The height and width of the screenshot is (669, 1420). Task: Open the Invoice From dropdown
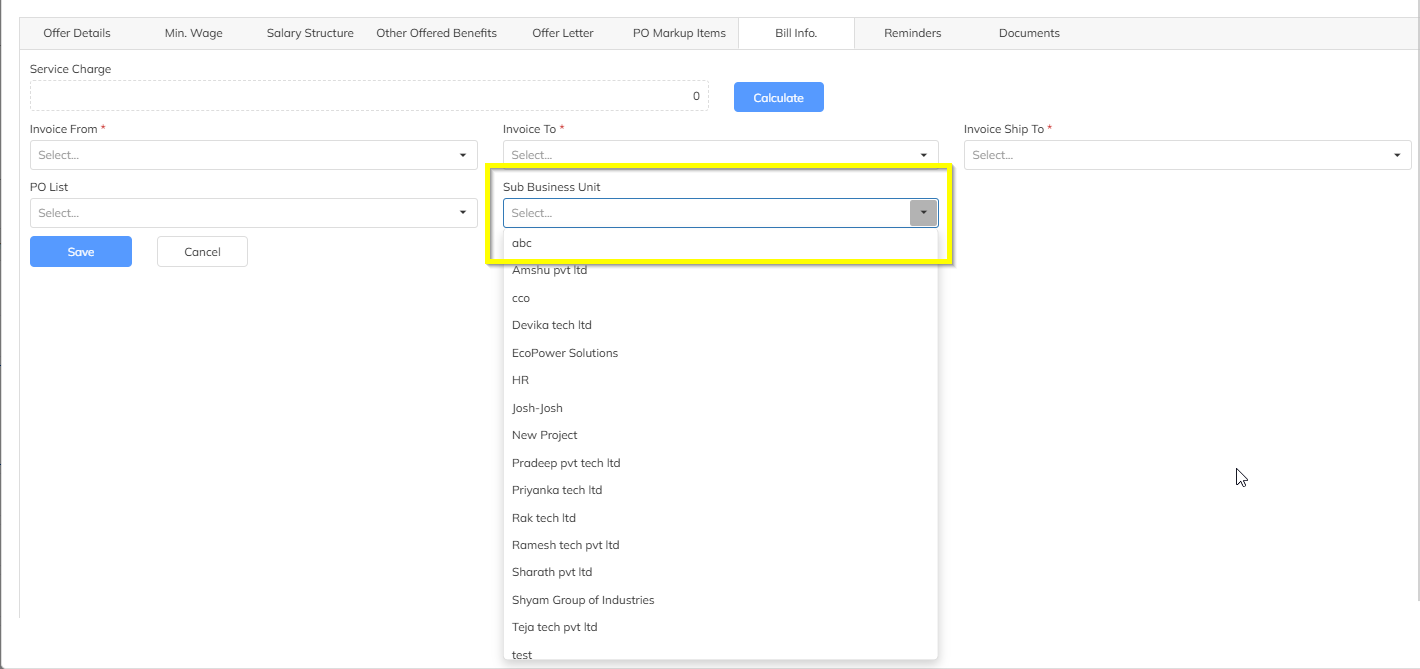253,155
